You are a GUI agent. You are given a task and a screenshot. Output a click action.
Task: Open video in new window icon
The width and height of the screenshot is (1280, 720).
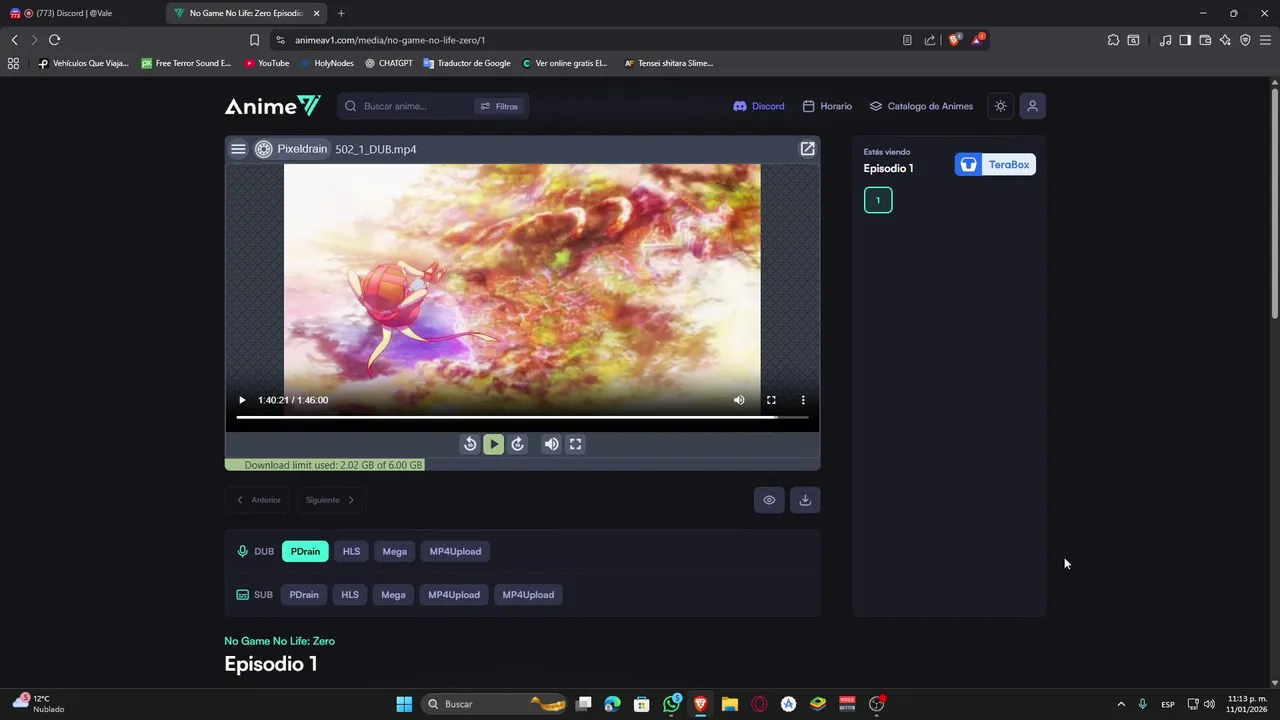[807, 149]
